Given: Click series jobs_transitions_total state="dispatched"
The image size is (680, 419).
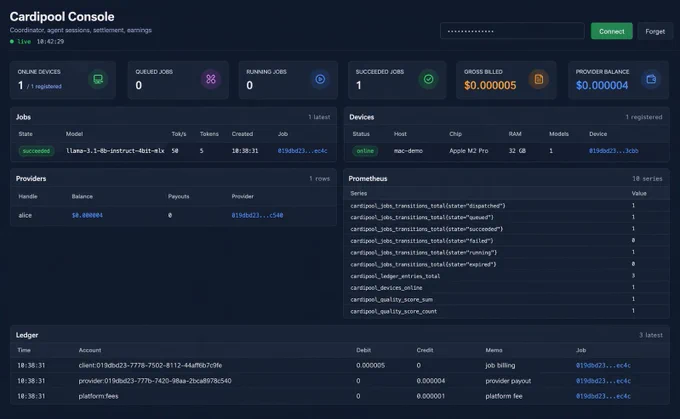Looking at the screenshot, I should [428, 206].
